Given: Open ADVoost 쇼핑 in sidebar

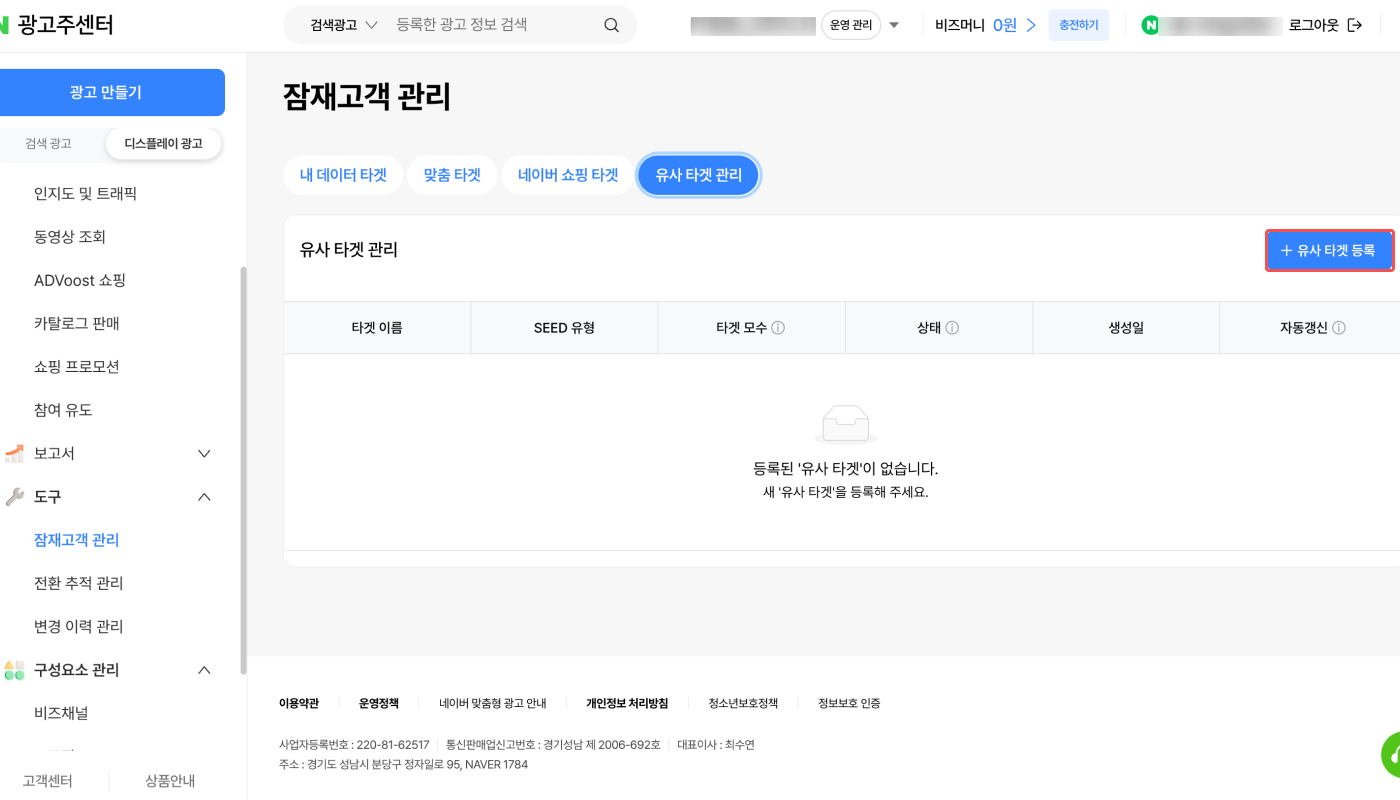Looking at the screenshot, I should [x=80, y=280].
